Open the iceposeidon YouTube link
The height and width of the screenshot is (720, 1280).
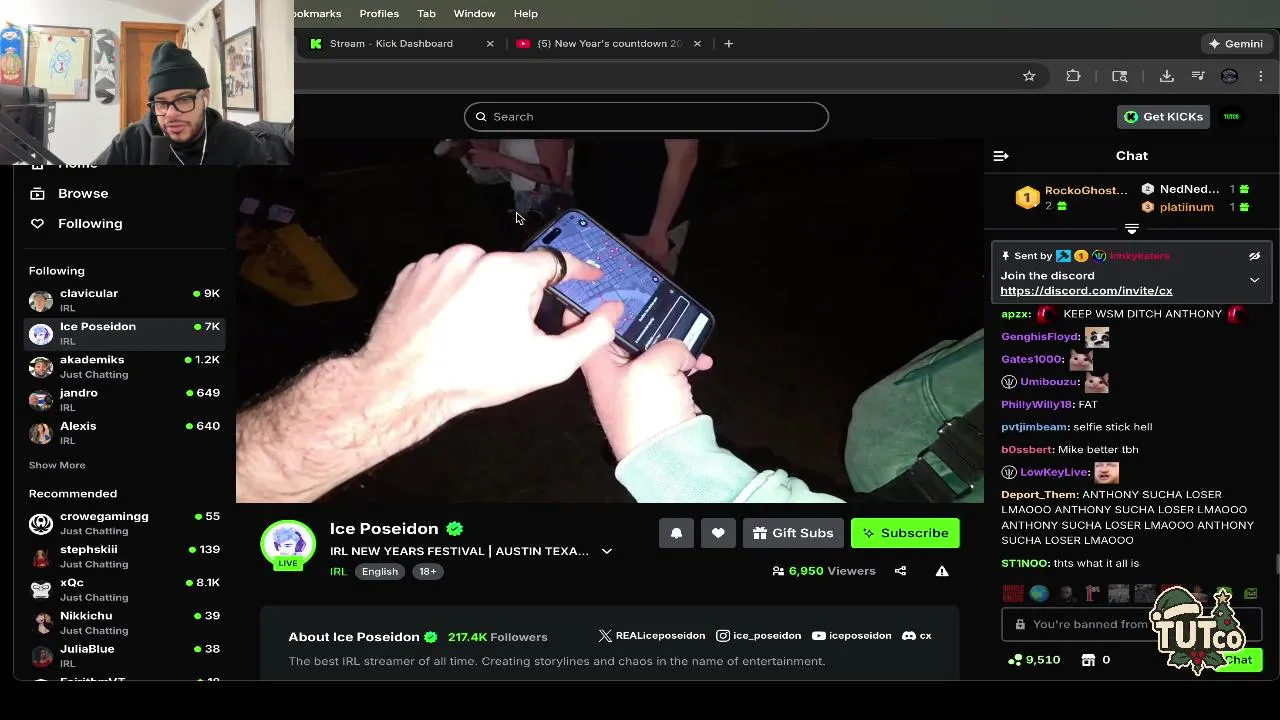coord(852,636)
